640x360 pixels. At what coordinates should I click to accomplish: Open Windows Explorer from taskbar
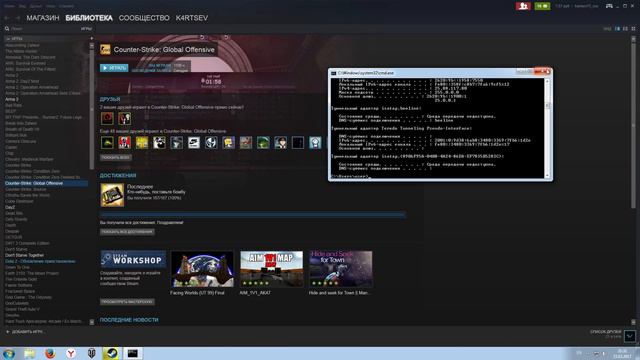[x=29, y=353]
